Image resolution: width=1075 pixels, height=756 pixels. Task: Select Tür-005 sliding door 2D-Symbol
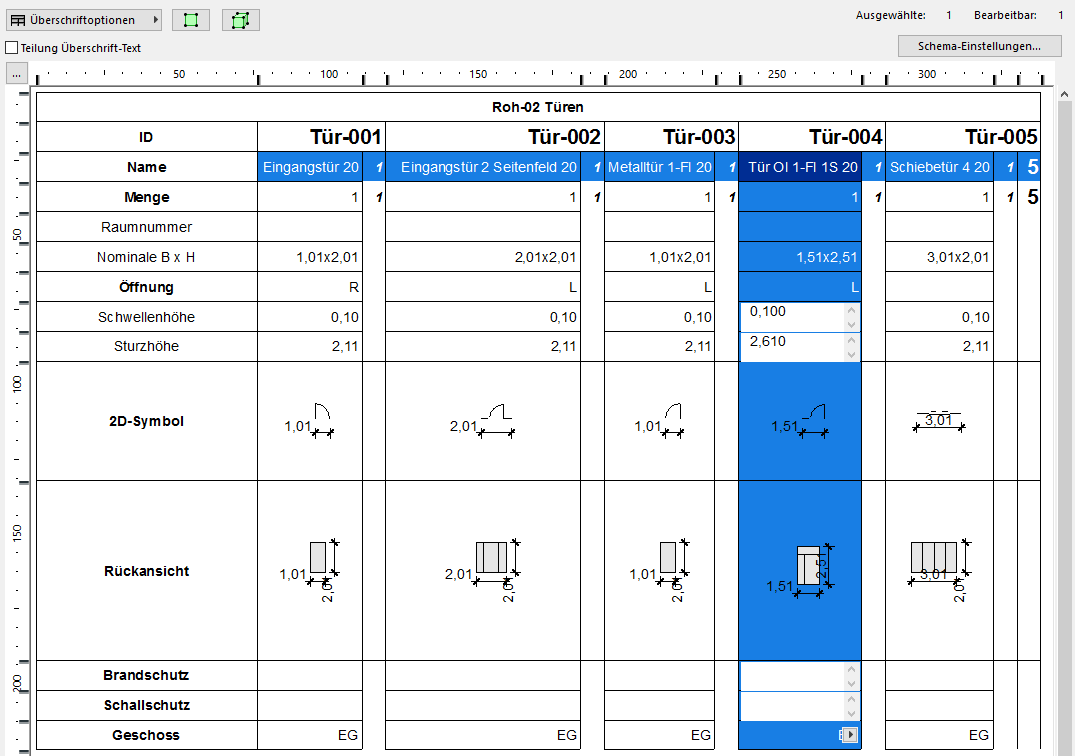[x=939, y=421]
